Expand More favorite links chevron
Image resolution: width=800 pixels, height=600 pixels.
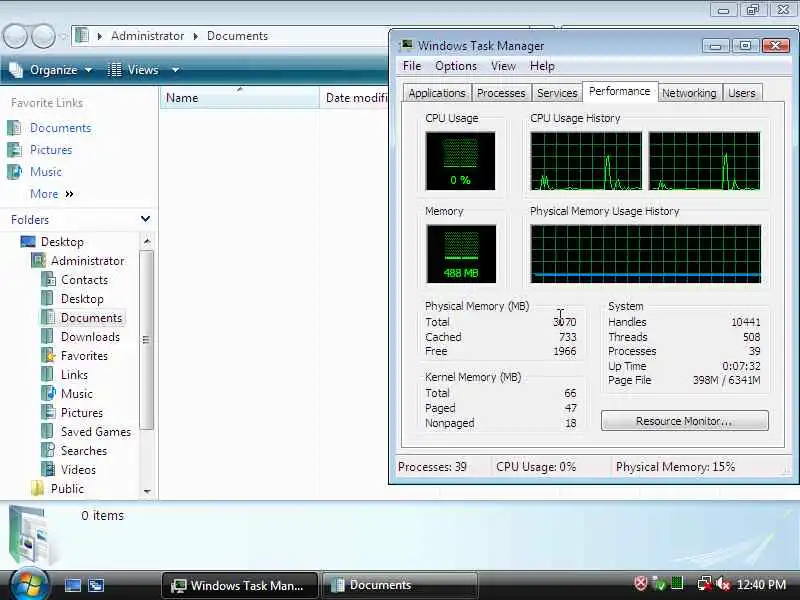pos(69,194)
